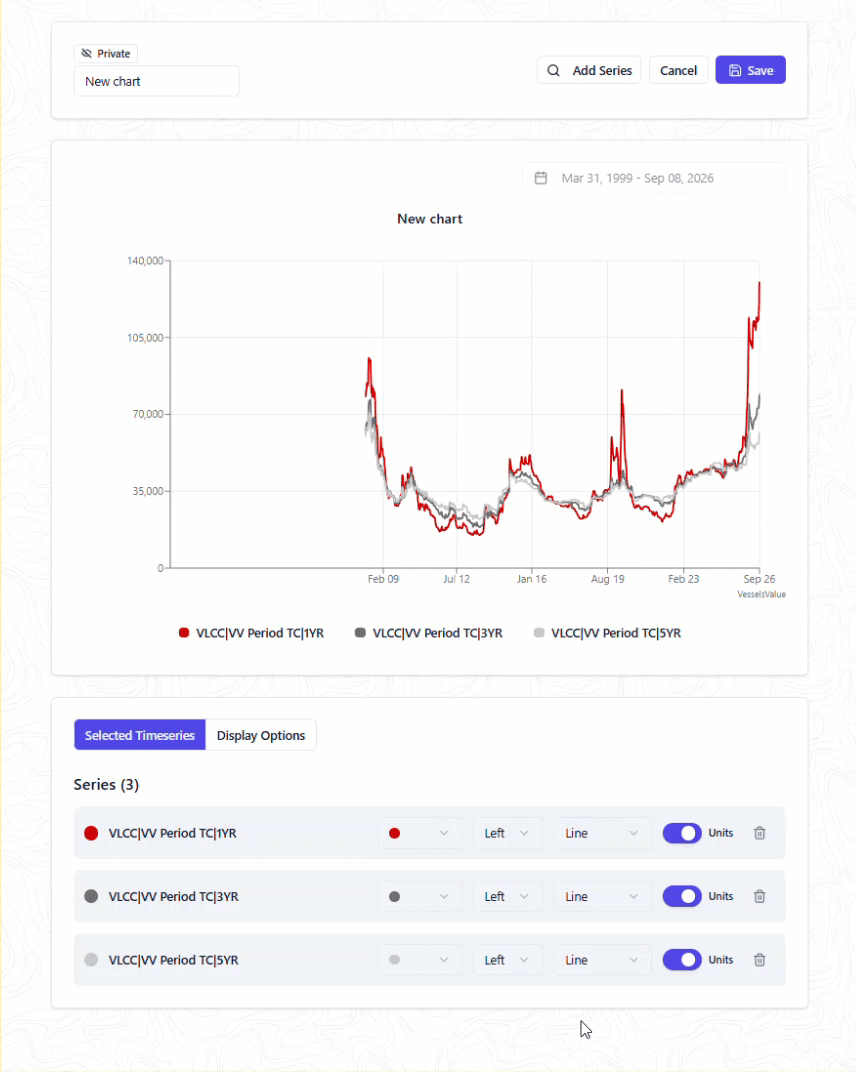Open Line chart type dropdown for TC|5YR
Screen dimensions: 856x1072
click(602, 960)
